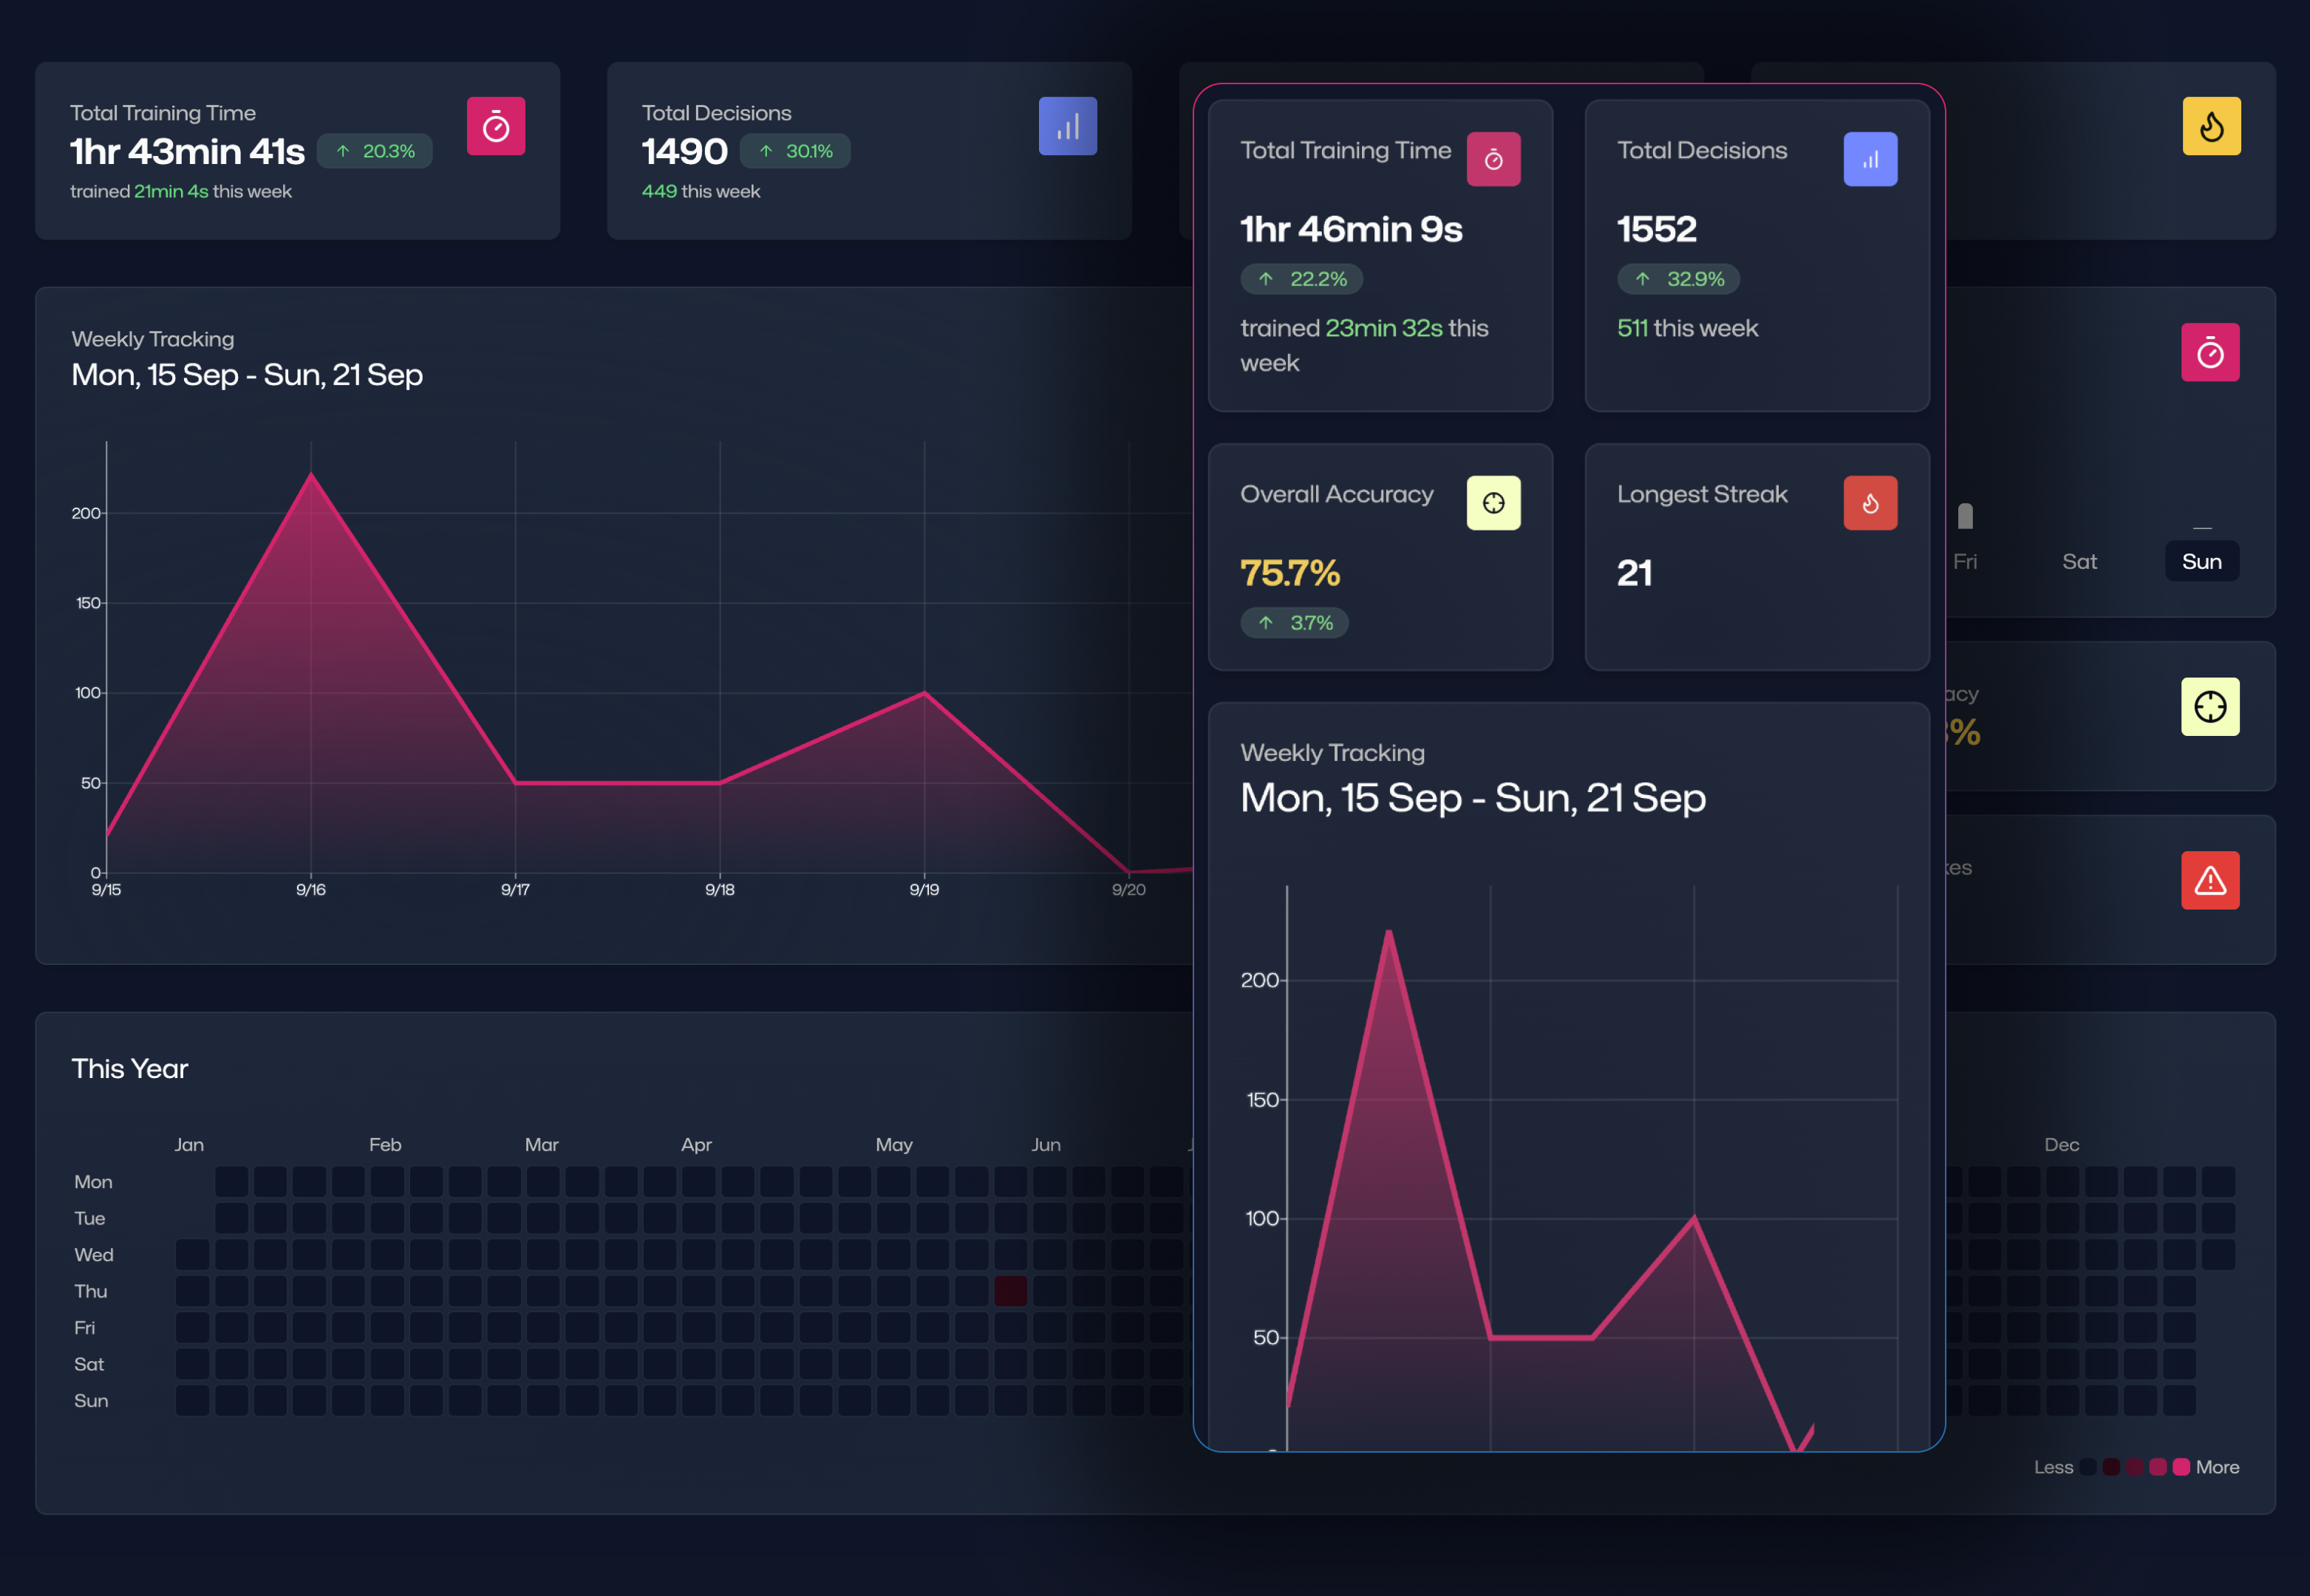Image resolution: width=2310 pixels, height=1596 pixels.
Task: Click the red warning triangle icon on right
Action: pyautogui.click(x=2210, y=880)
